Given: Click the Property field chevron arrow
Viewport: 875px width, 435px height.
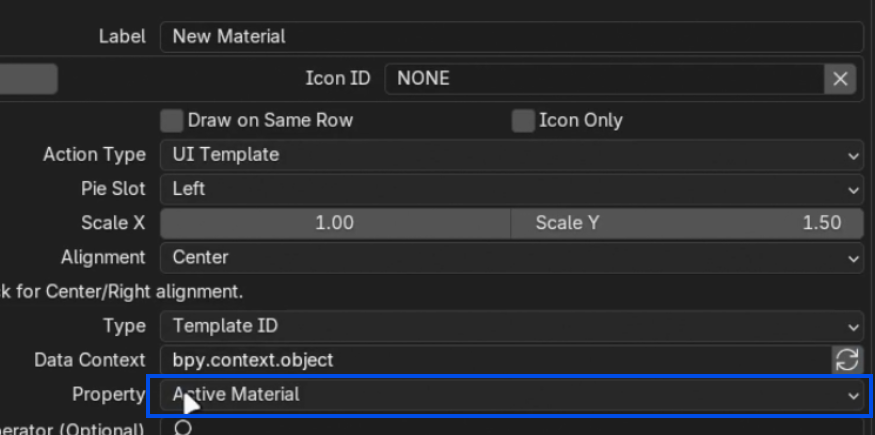Looking at the screenshot, I should pos(853,396).
